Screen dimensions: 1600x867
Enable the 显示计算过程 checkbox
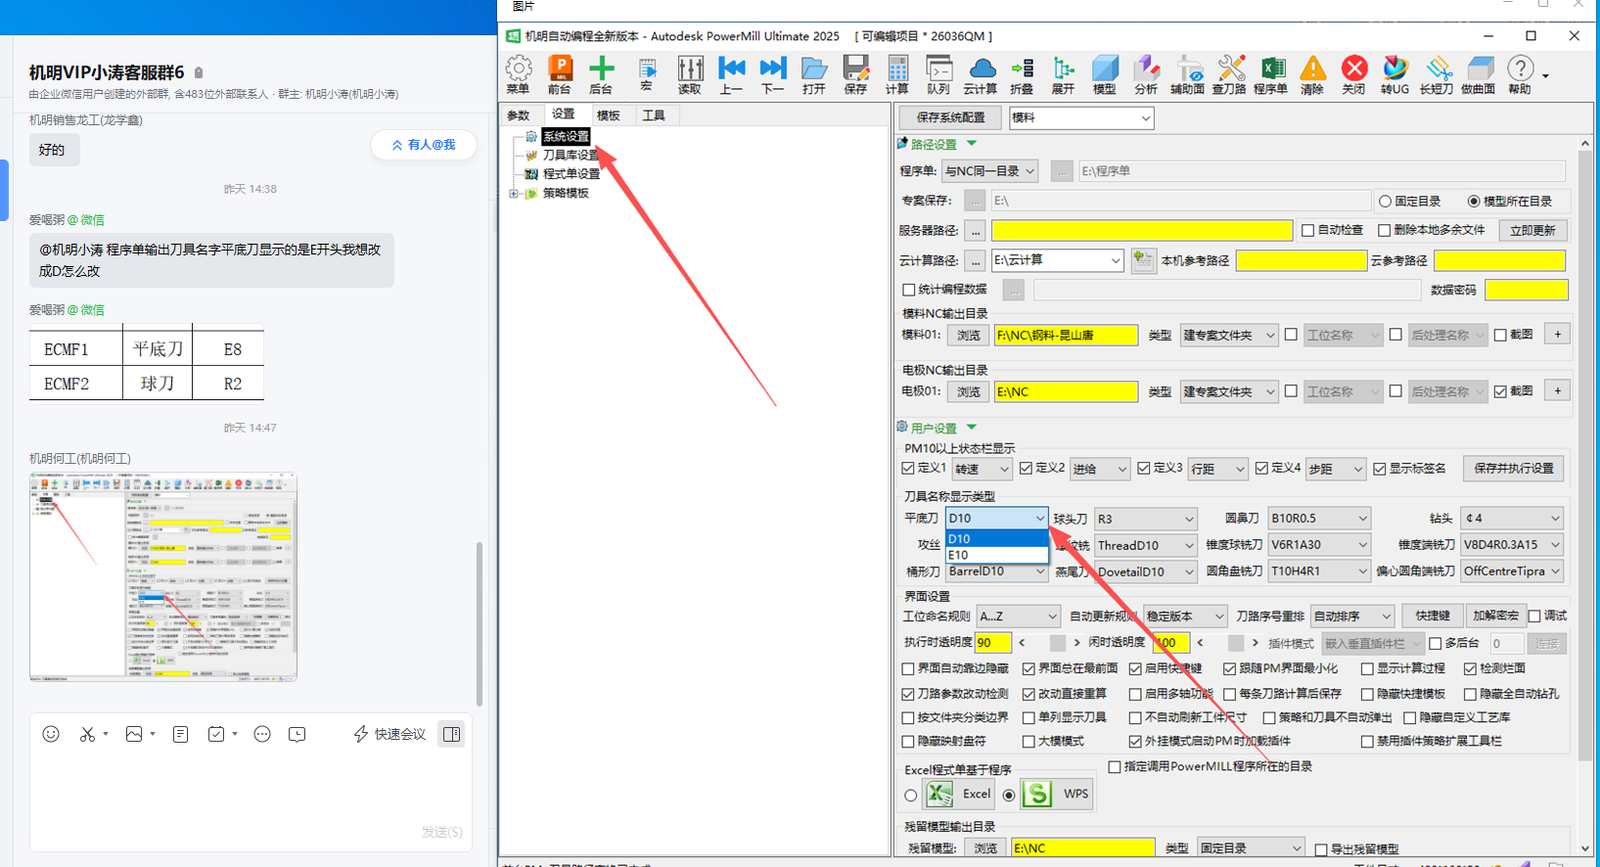[x=1367, y=669]
